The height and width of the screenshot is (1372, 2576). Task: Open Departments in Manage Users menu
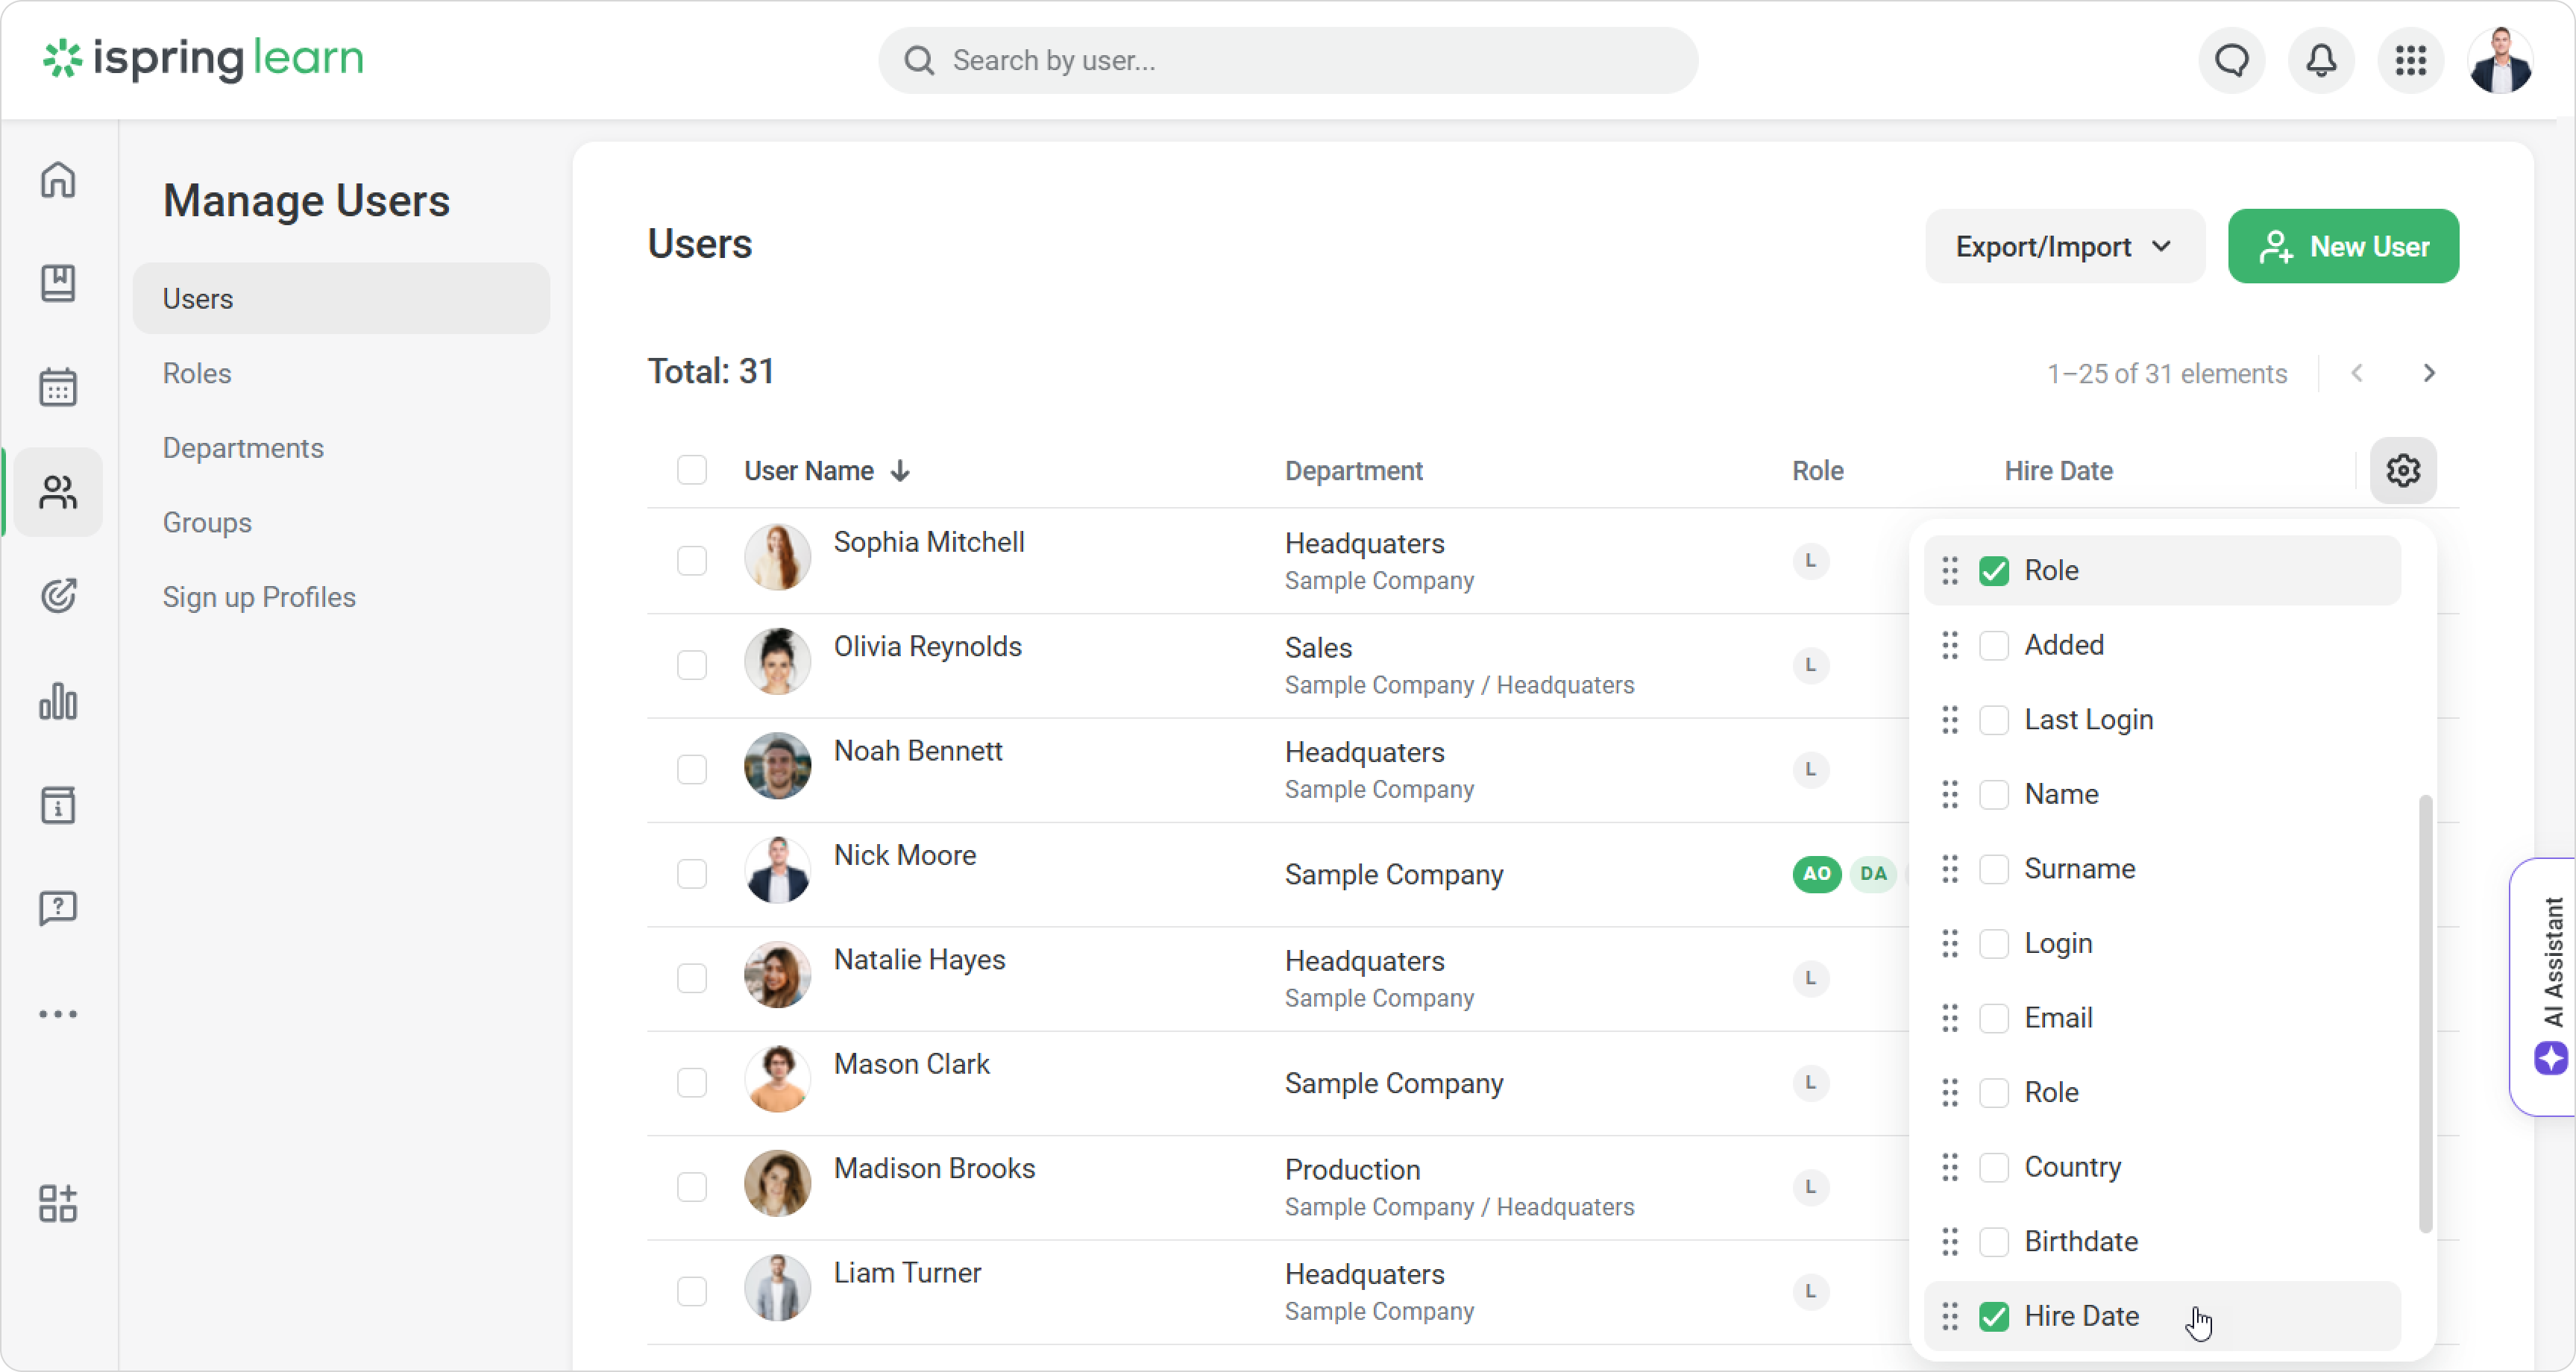point(243,448)
